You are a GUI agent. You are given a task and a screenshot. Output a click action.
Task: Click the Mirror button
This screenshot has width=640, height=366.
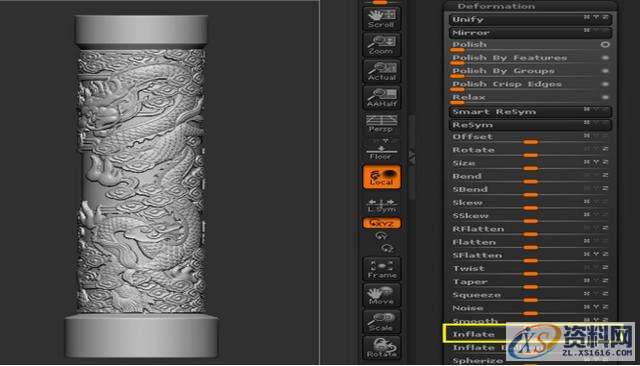[530, 32]
